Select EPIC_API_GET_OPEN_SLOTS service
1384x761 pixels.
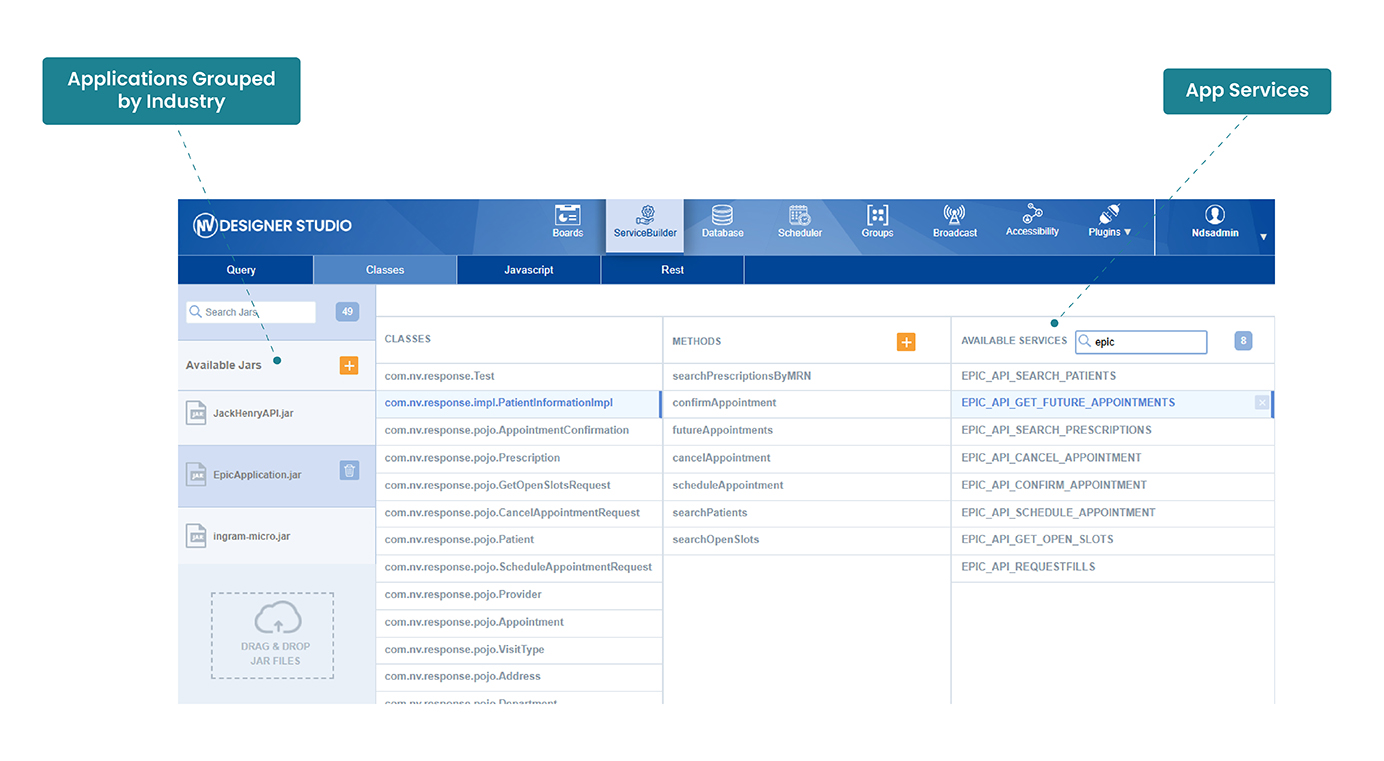[1113, 539]
